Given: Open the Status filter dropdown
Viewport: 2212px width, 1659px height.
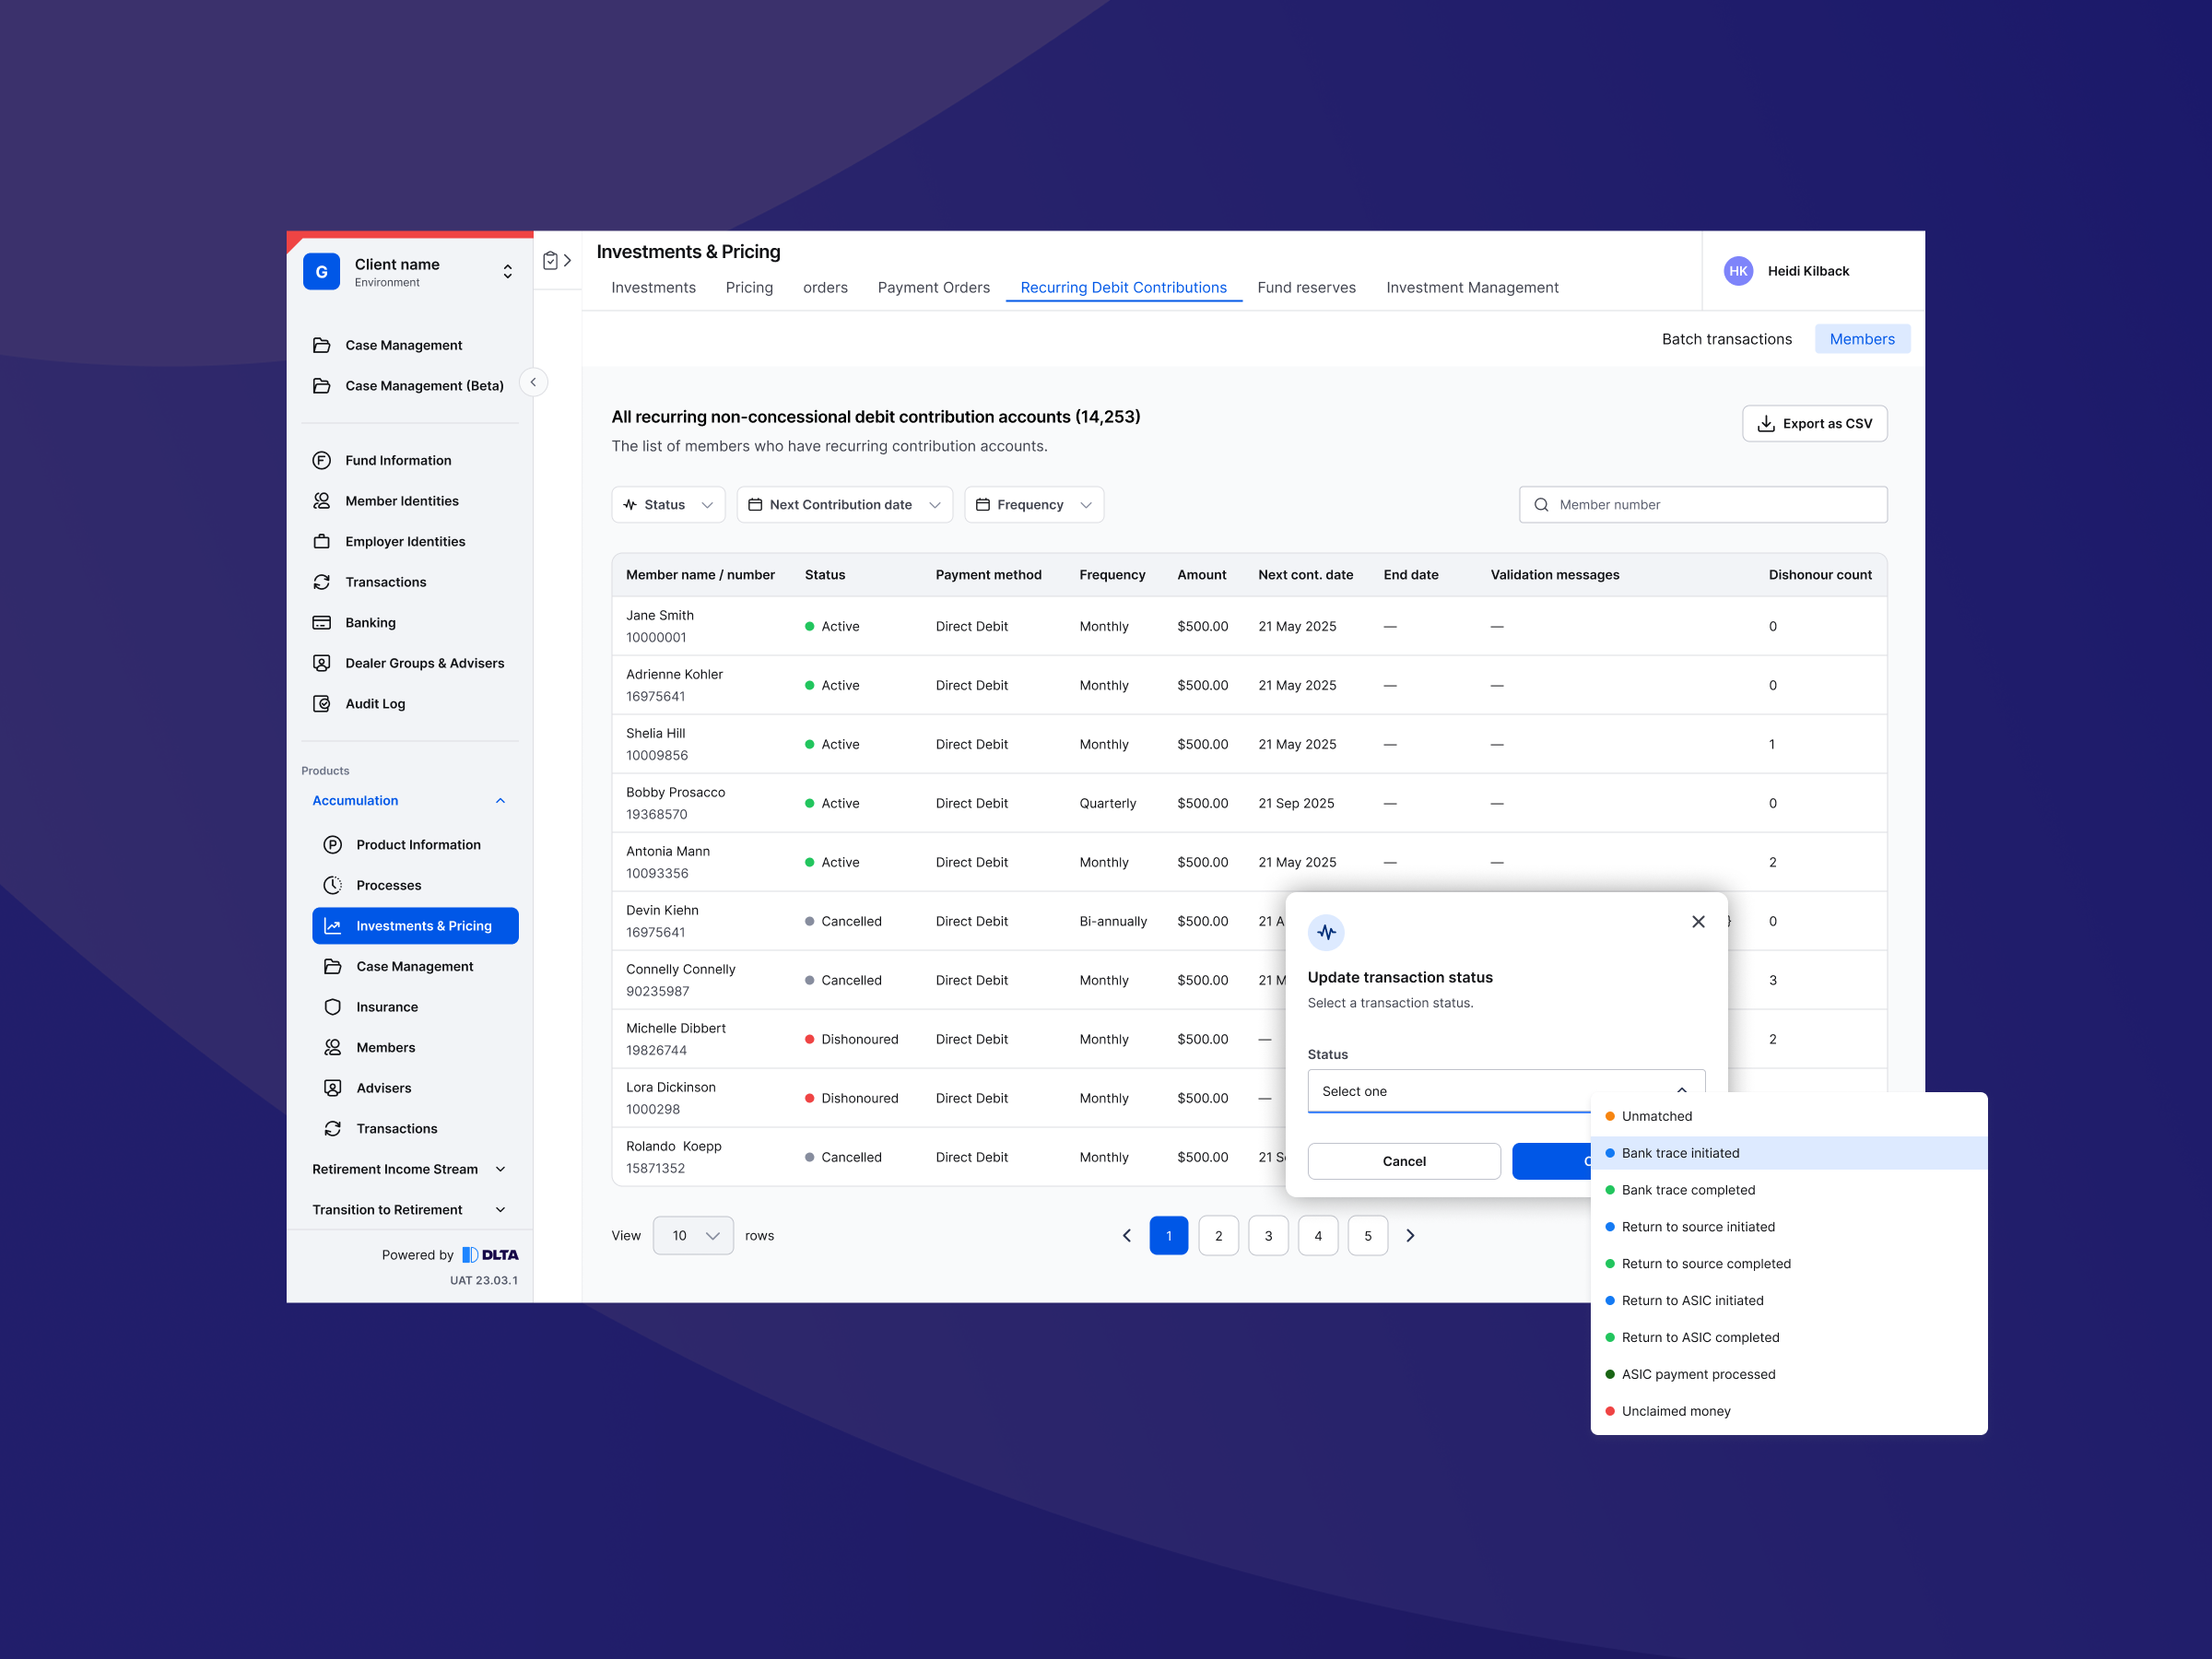Looking at the screenshot, I should [x=668, y=505].
